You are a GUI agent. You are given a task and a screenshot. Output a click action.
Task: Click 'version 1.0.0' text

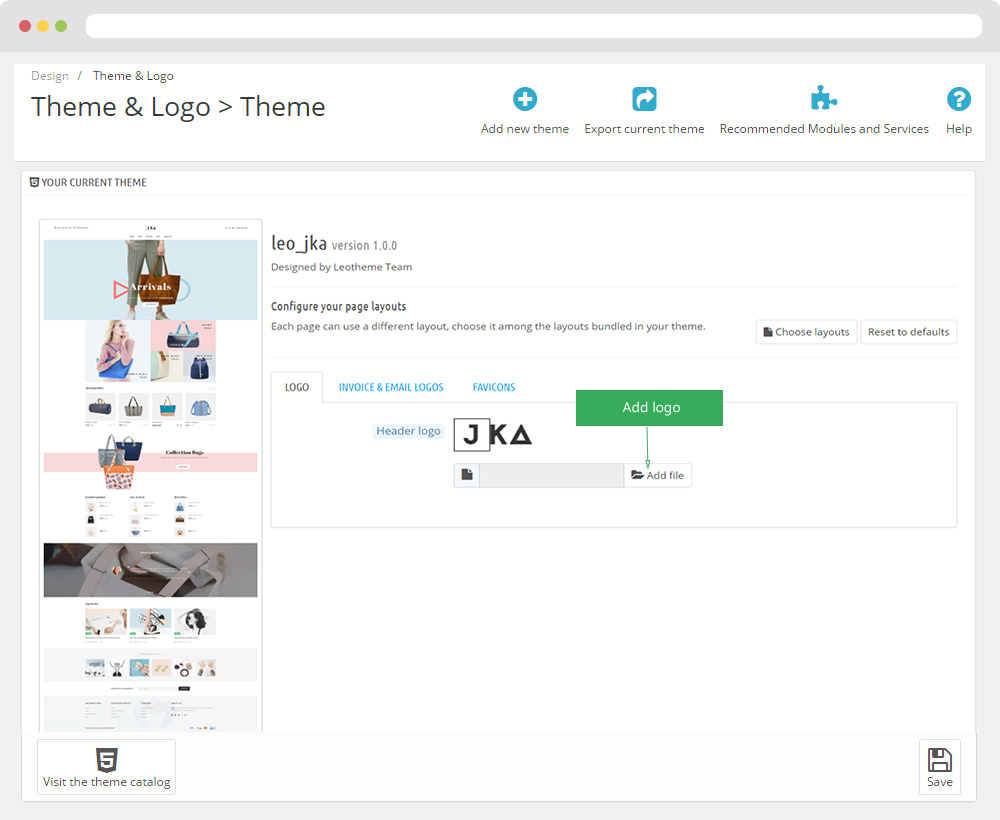pos(364,245)
